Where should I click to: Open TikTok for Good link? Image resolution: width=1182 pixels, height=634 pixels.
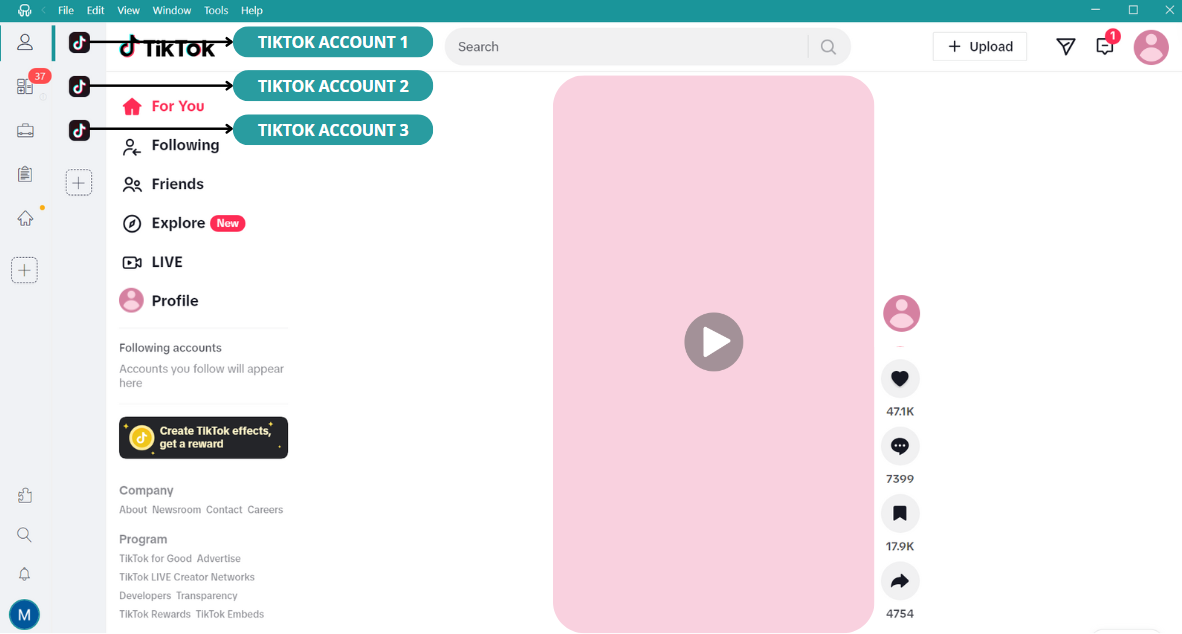pos(155,559)
